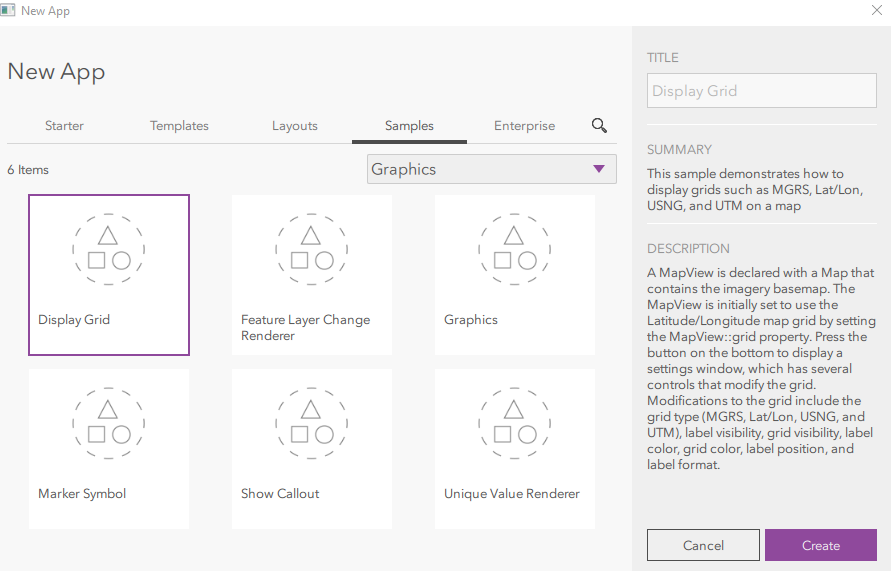Image resolution: width=891 pixels, height=571 pixels.
Task: Switch to the Enterprise tab
Action: [x=524, y=126]
